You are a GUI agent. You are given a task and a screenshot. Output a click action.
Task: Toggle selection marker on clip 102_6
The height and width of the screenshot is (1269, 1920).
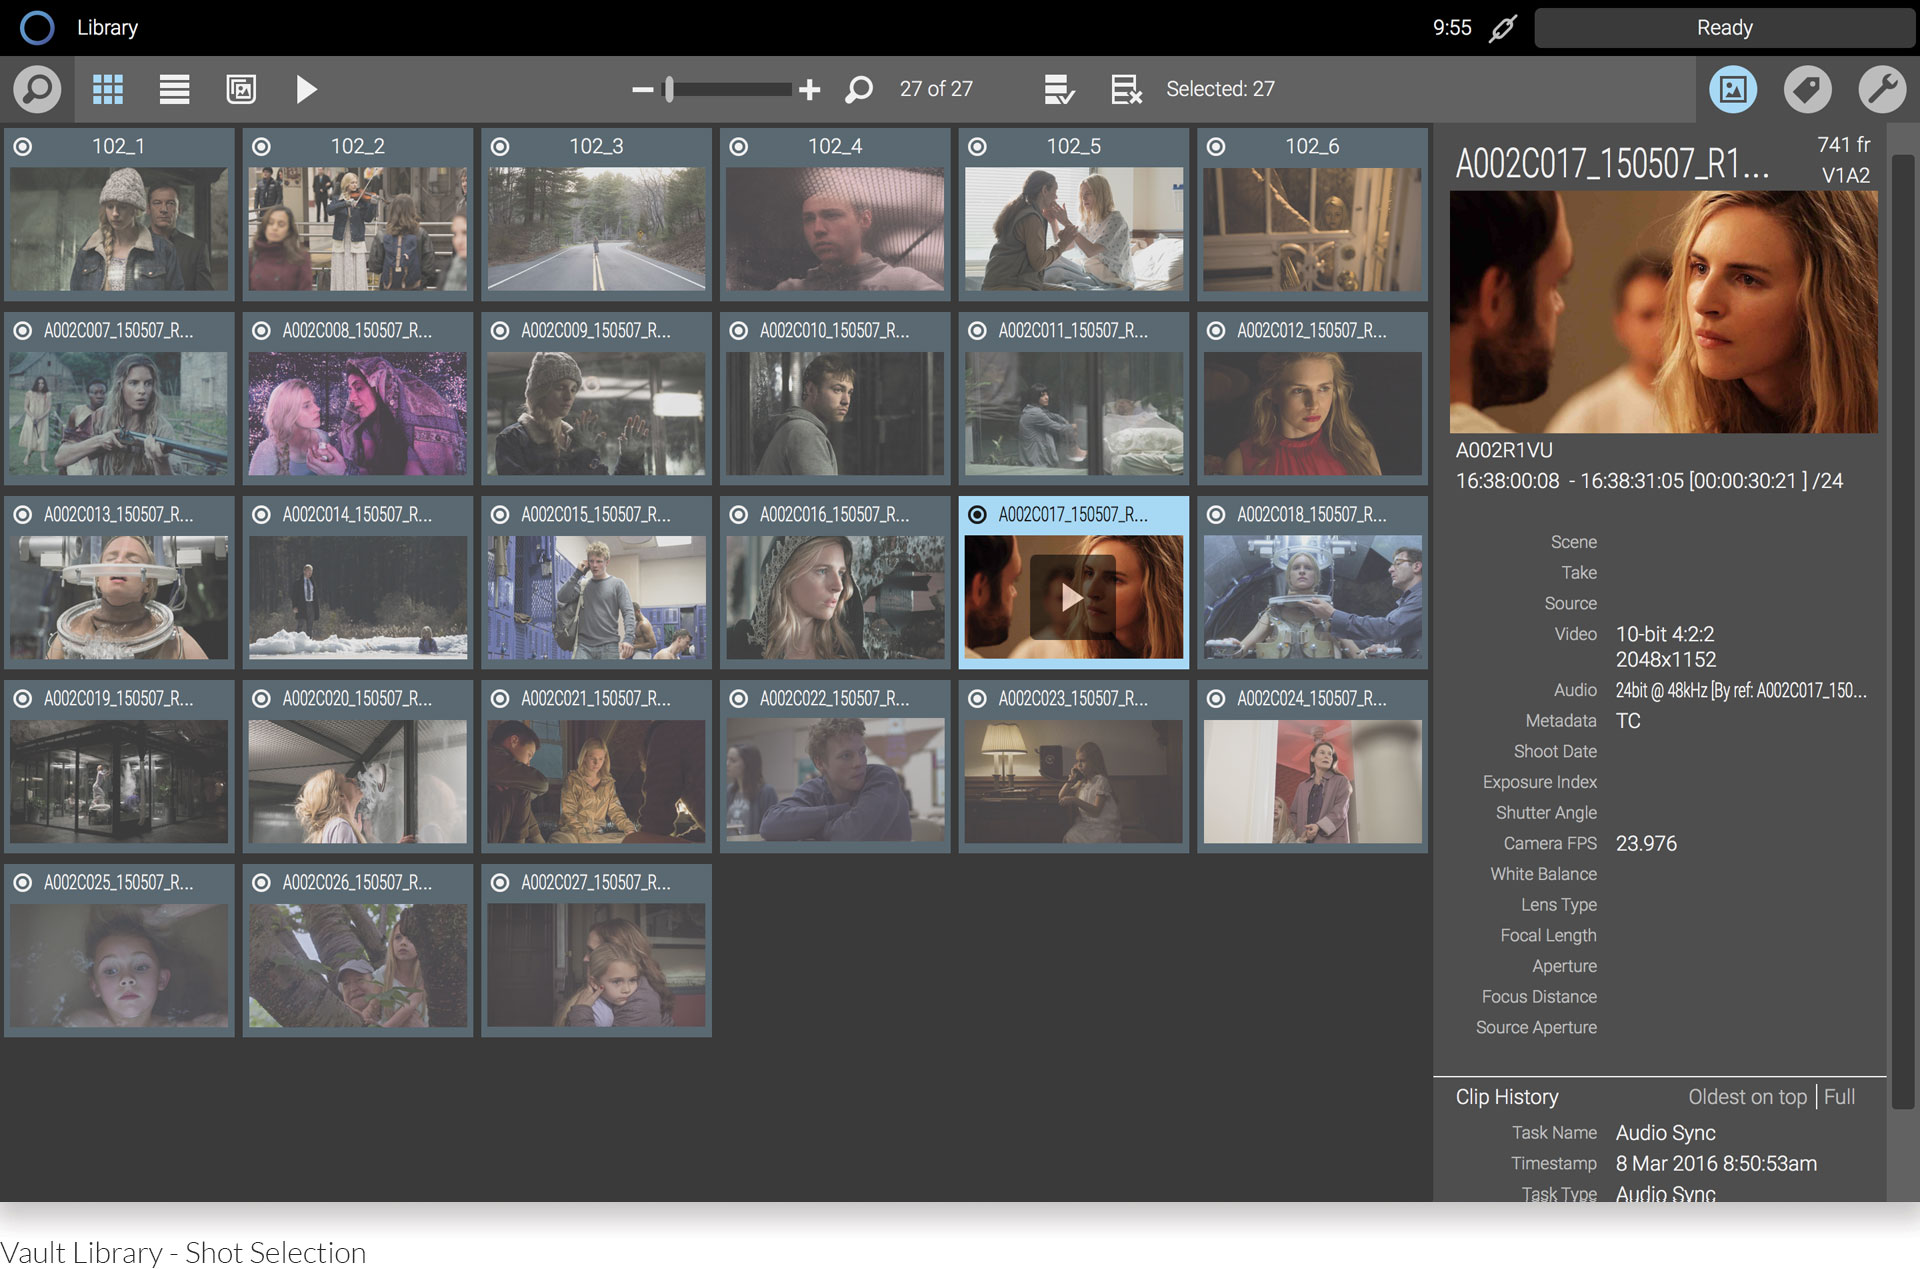[x=1216, y=147]
